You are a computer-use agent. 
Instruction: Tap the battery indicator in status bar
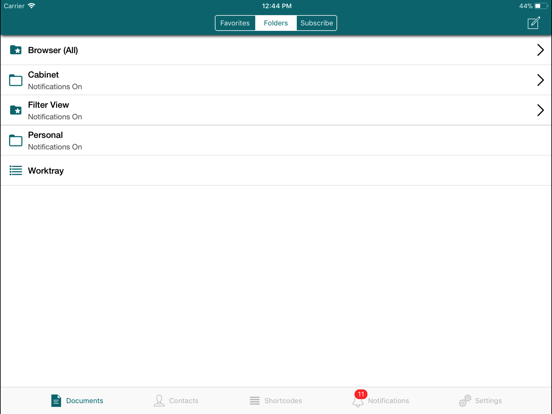tap(541, 6)
